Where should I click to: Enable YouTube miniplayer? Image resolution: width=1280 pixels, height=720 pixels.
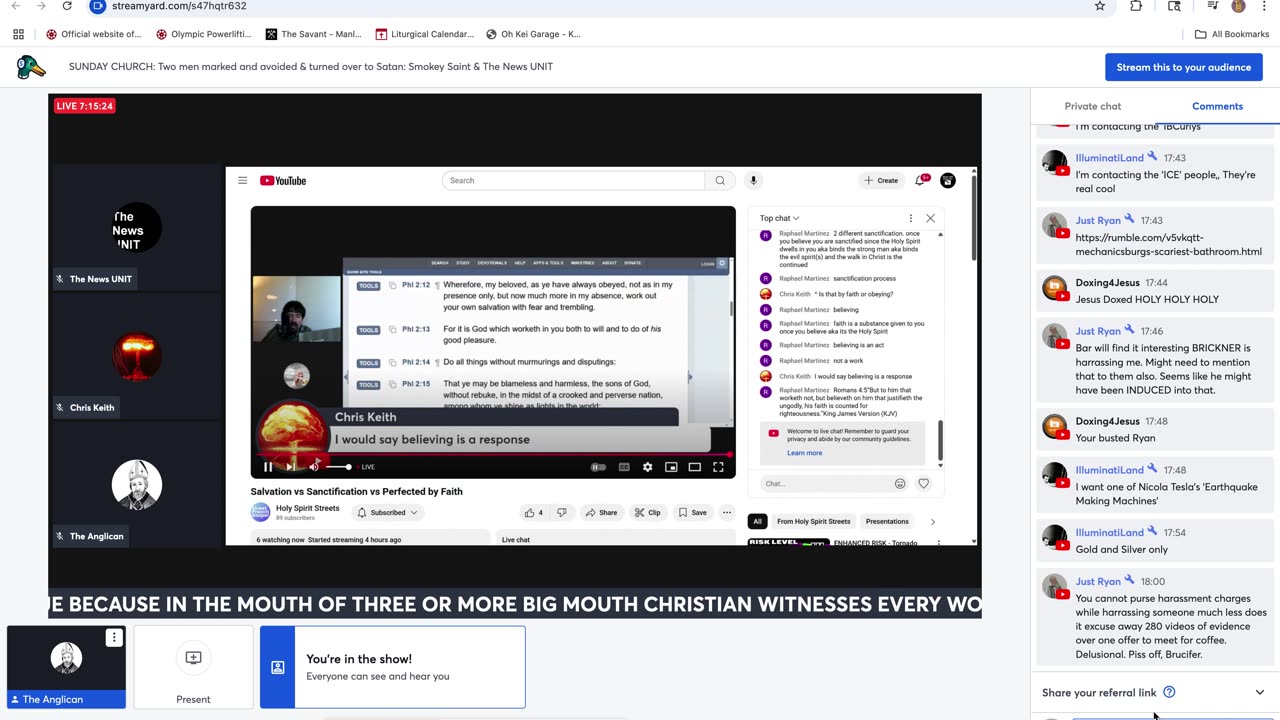tap(671, 467)
